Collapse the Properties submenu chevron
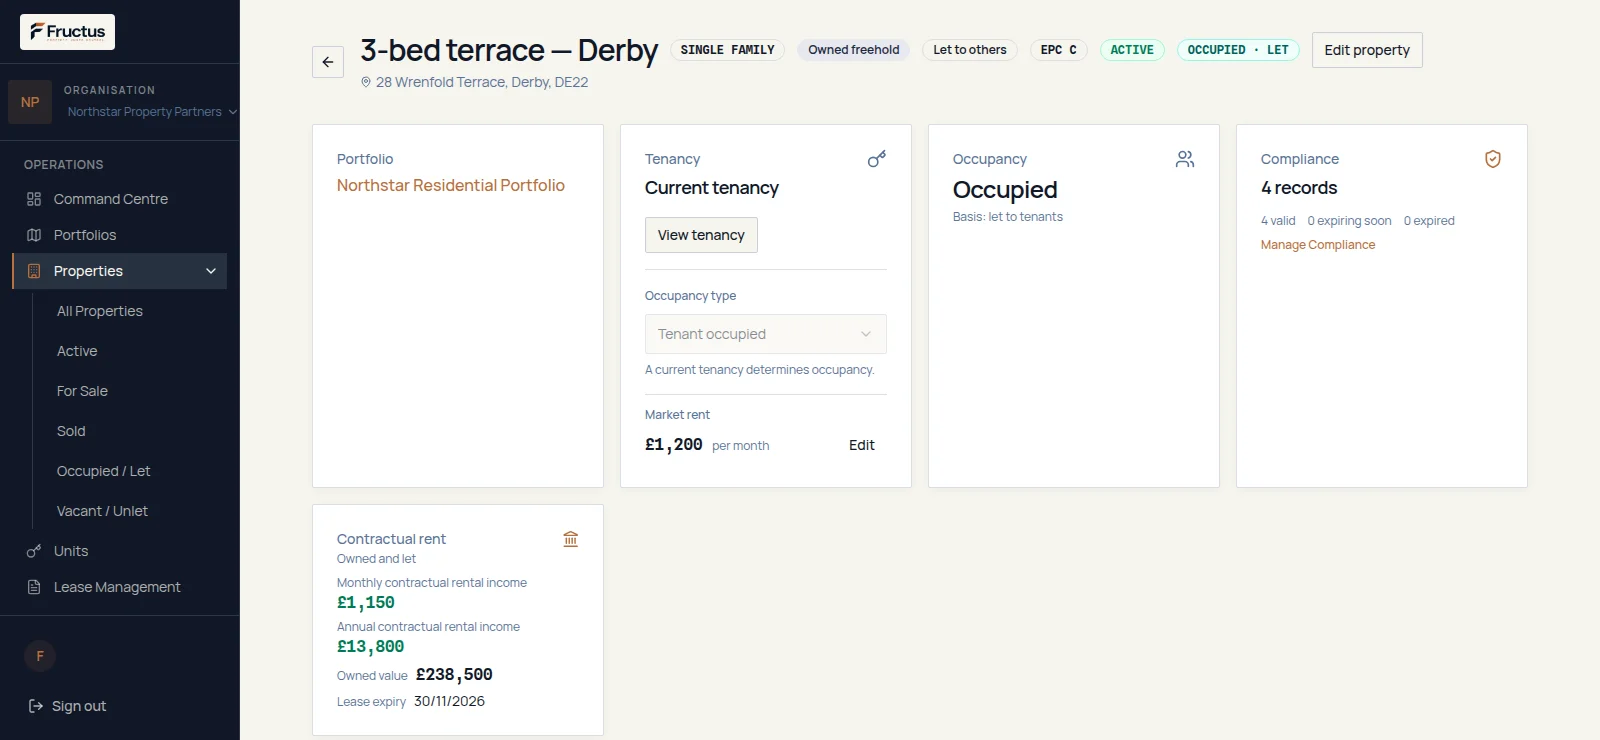Viewport: 1600px width, 740px height. [x=211, y=271]
